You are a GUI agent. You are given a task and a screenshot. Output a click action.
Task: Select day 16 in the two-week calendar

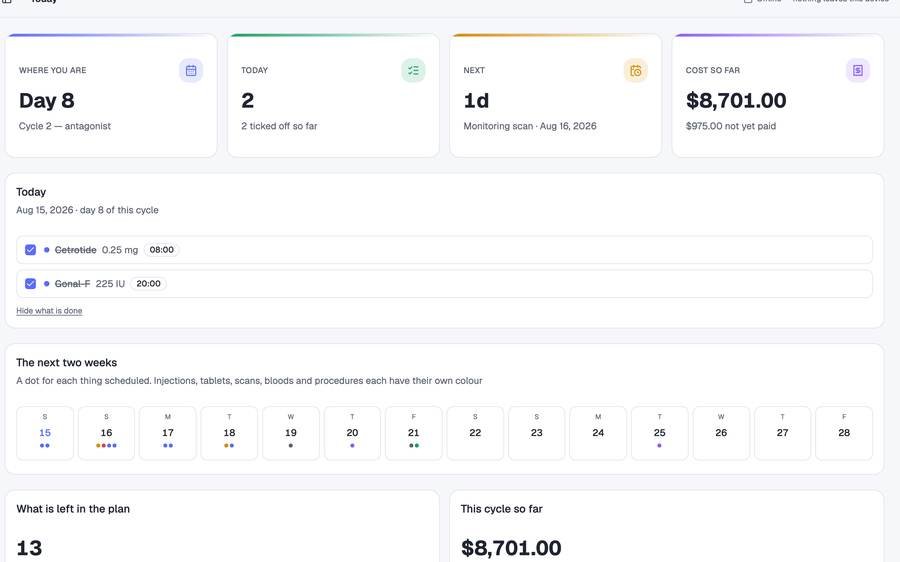click(106, 433)
